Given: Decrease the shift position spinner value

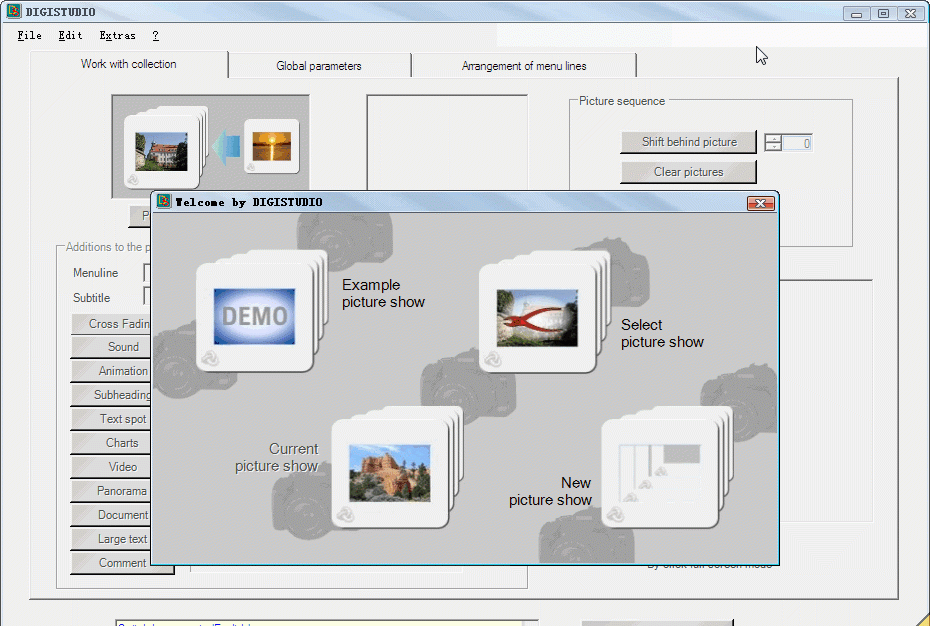Looking at the screenshot, I should point(773,147).
